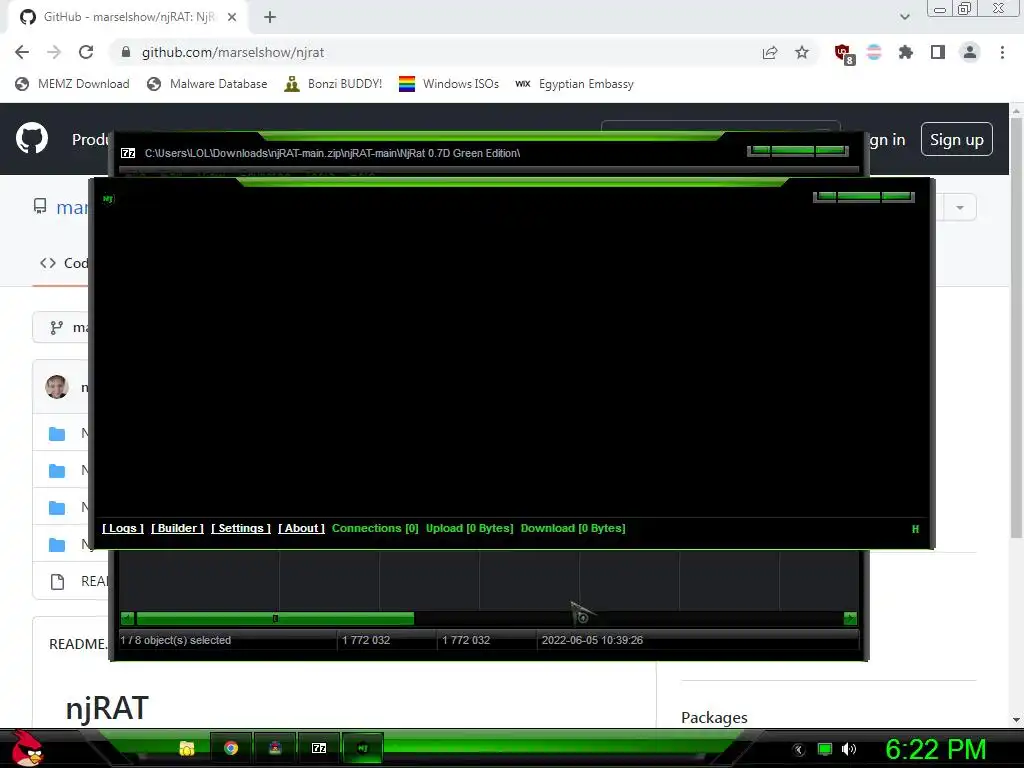Click Connections [0] status text

375,528
